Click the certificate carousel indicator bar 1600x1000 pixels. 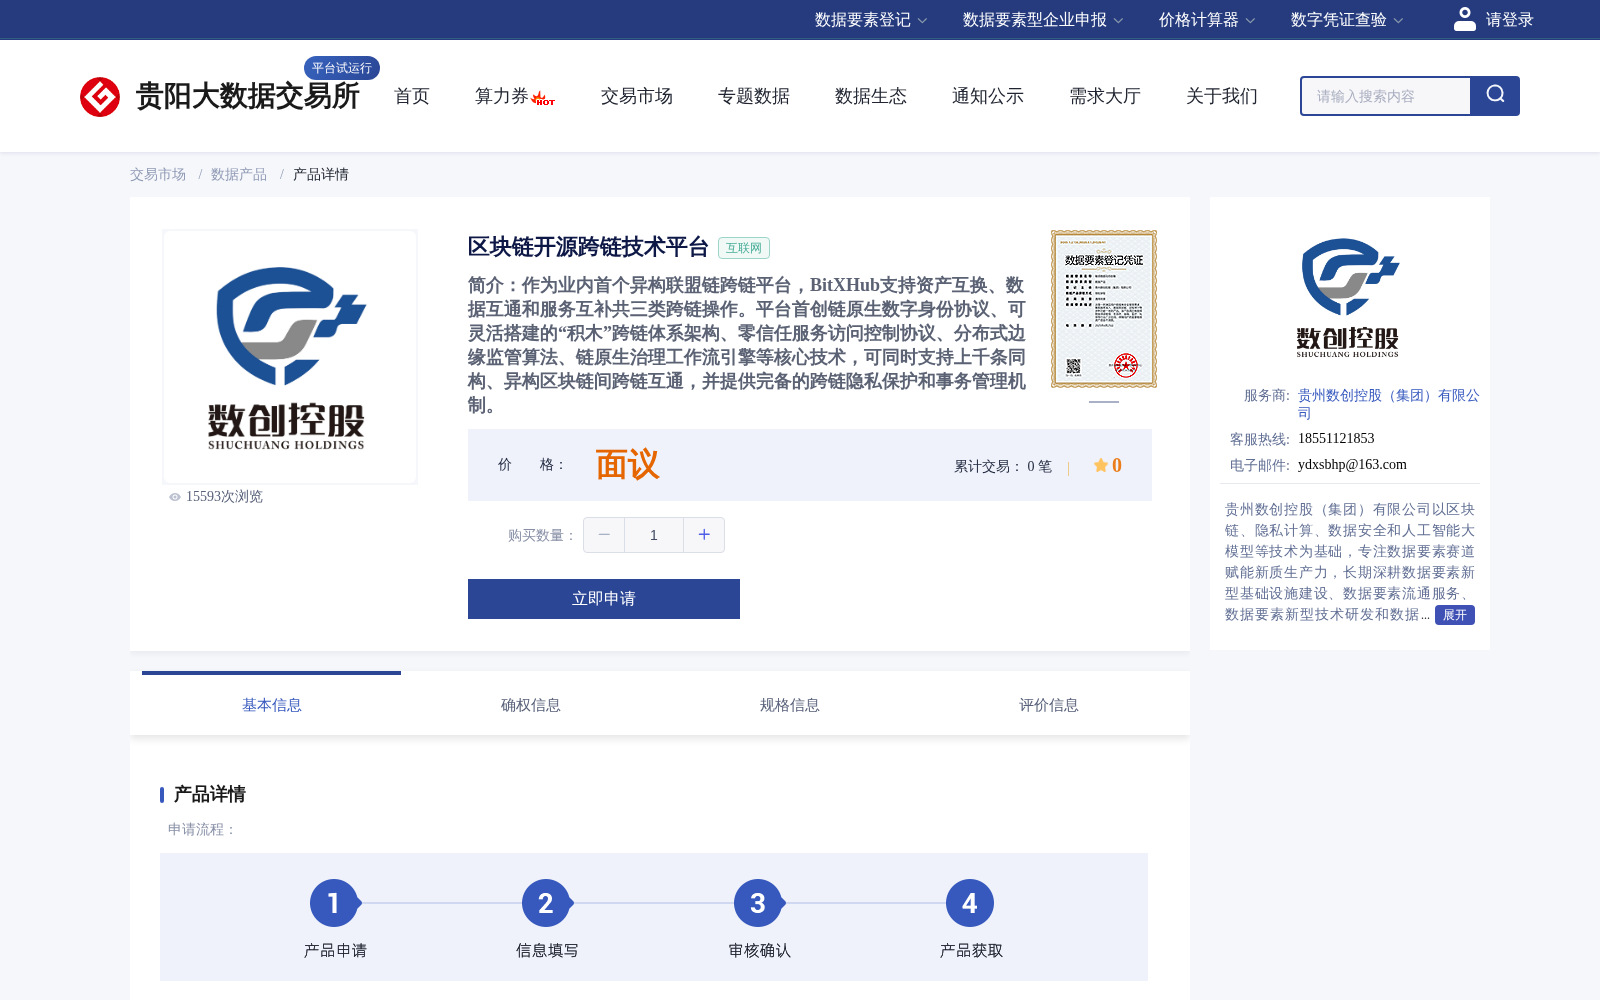point(1104,402)
